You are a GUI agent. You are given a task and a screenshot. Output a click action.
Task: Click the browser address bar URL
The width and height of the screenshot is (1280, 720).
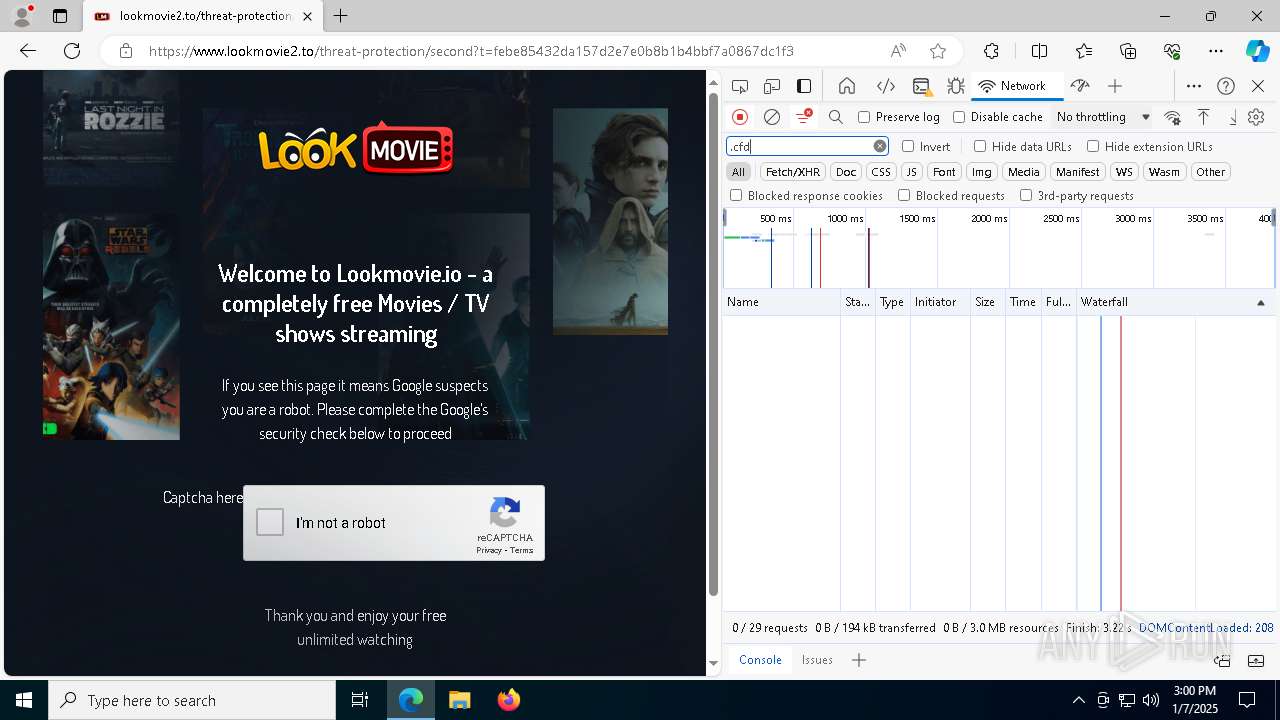[x=471, y=51]
